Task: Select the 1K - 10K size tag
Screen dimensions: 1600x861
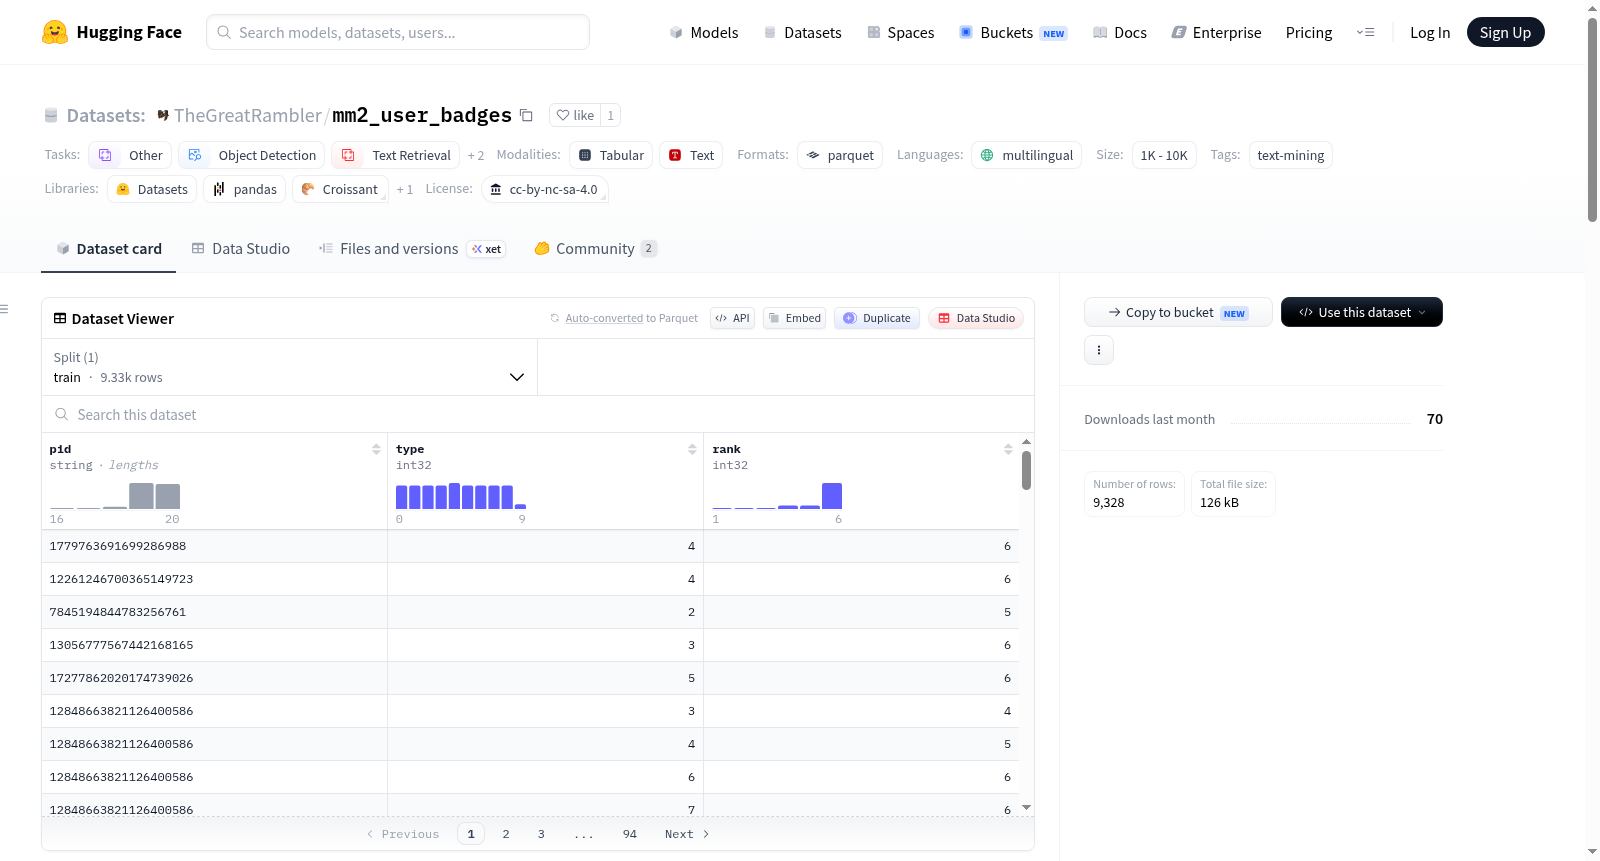Action: 1164,155
